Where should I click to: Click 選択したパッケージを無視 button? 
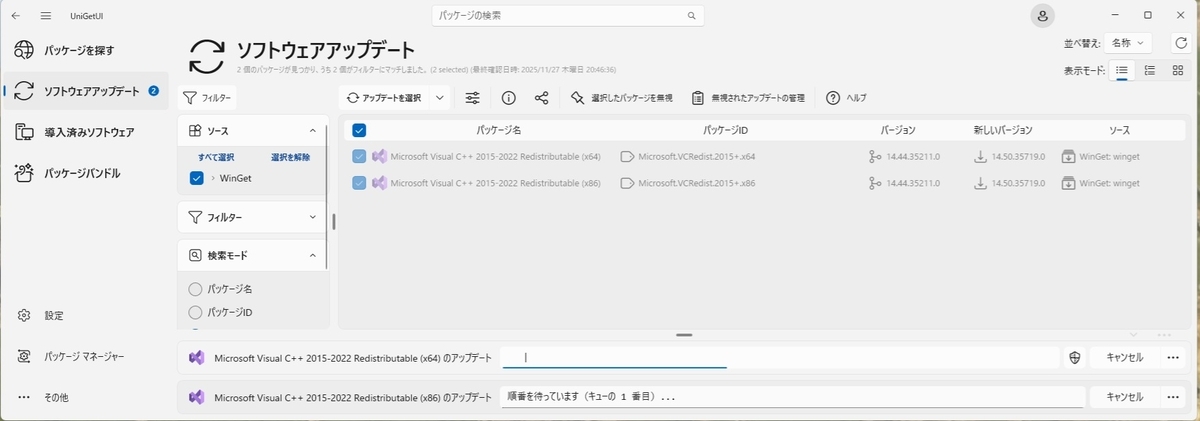tap(621, 98)
